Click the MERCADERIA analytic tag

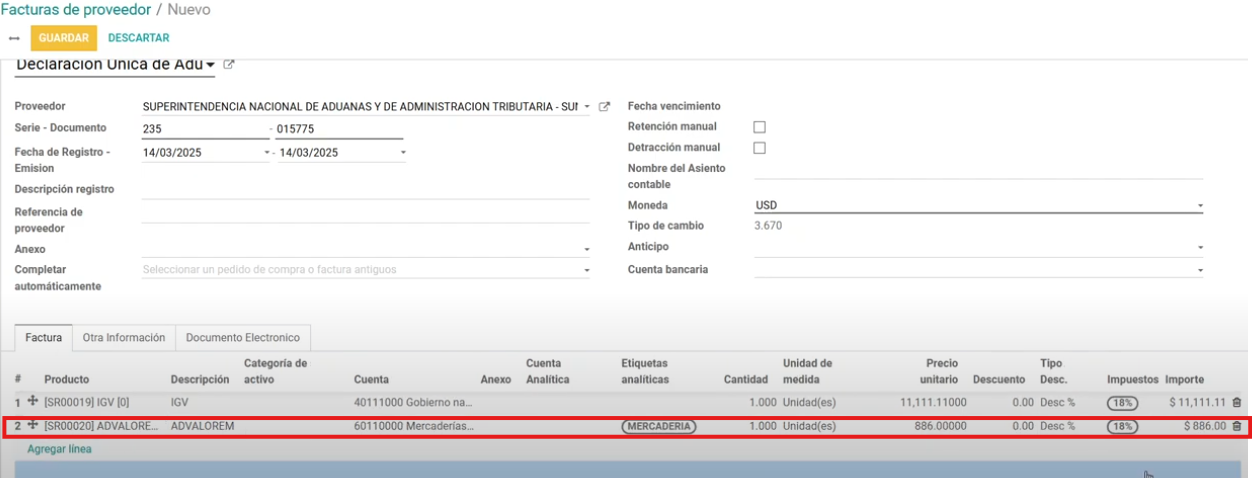pos(659,426)
